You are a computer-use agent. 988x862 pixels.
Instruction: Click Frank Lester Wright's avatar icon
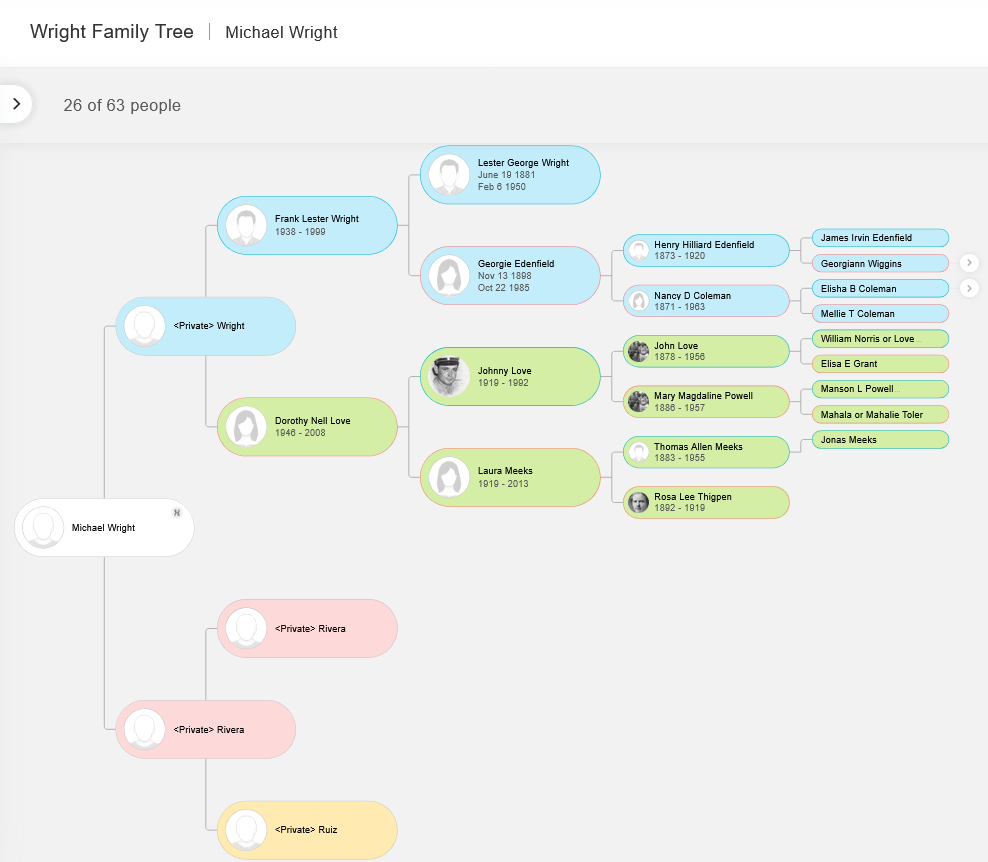click(x=246, y=225)
